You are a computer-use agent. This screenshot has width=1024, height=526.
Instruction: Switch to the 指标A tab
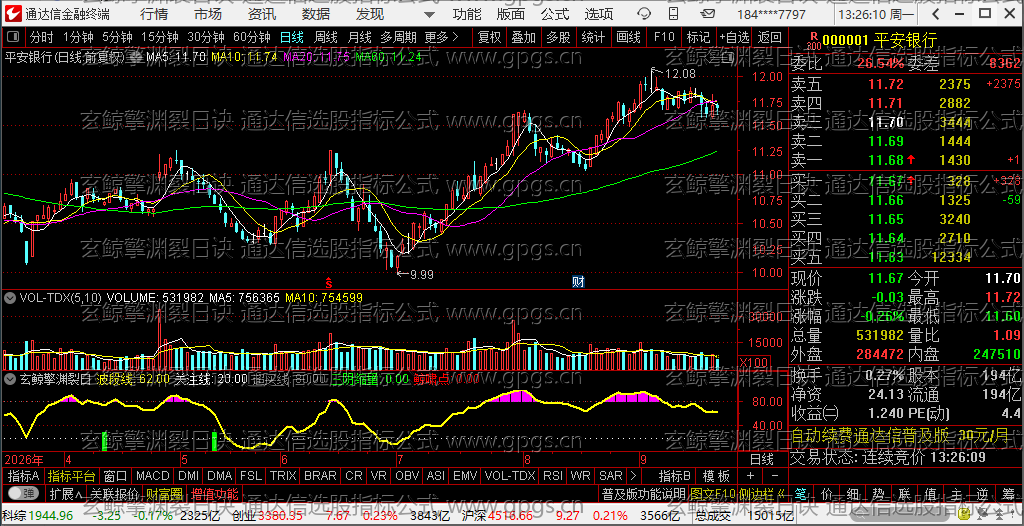tap(24, 476)
